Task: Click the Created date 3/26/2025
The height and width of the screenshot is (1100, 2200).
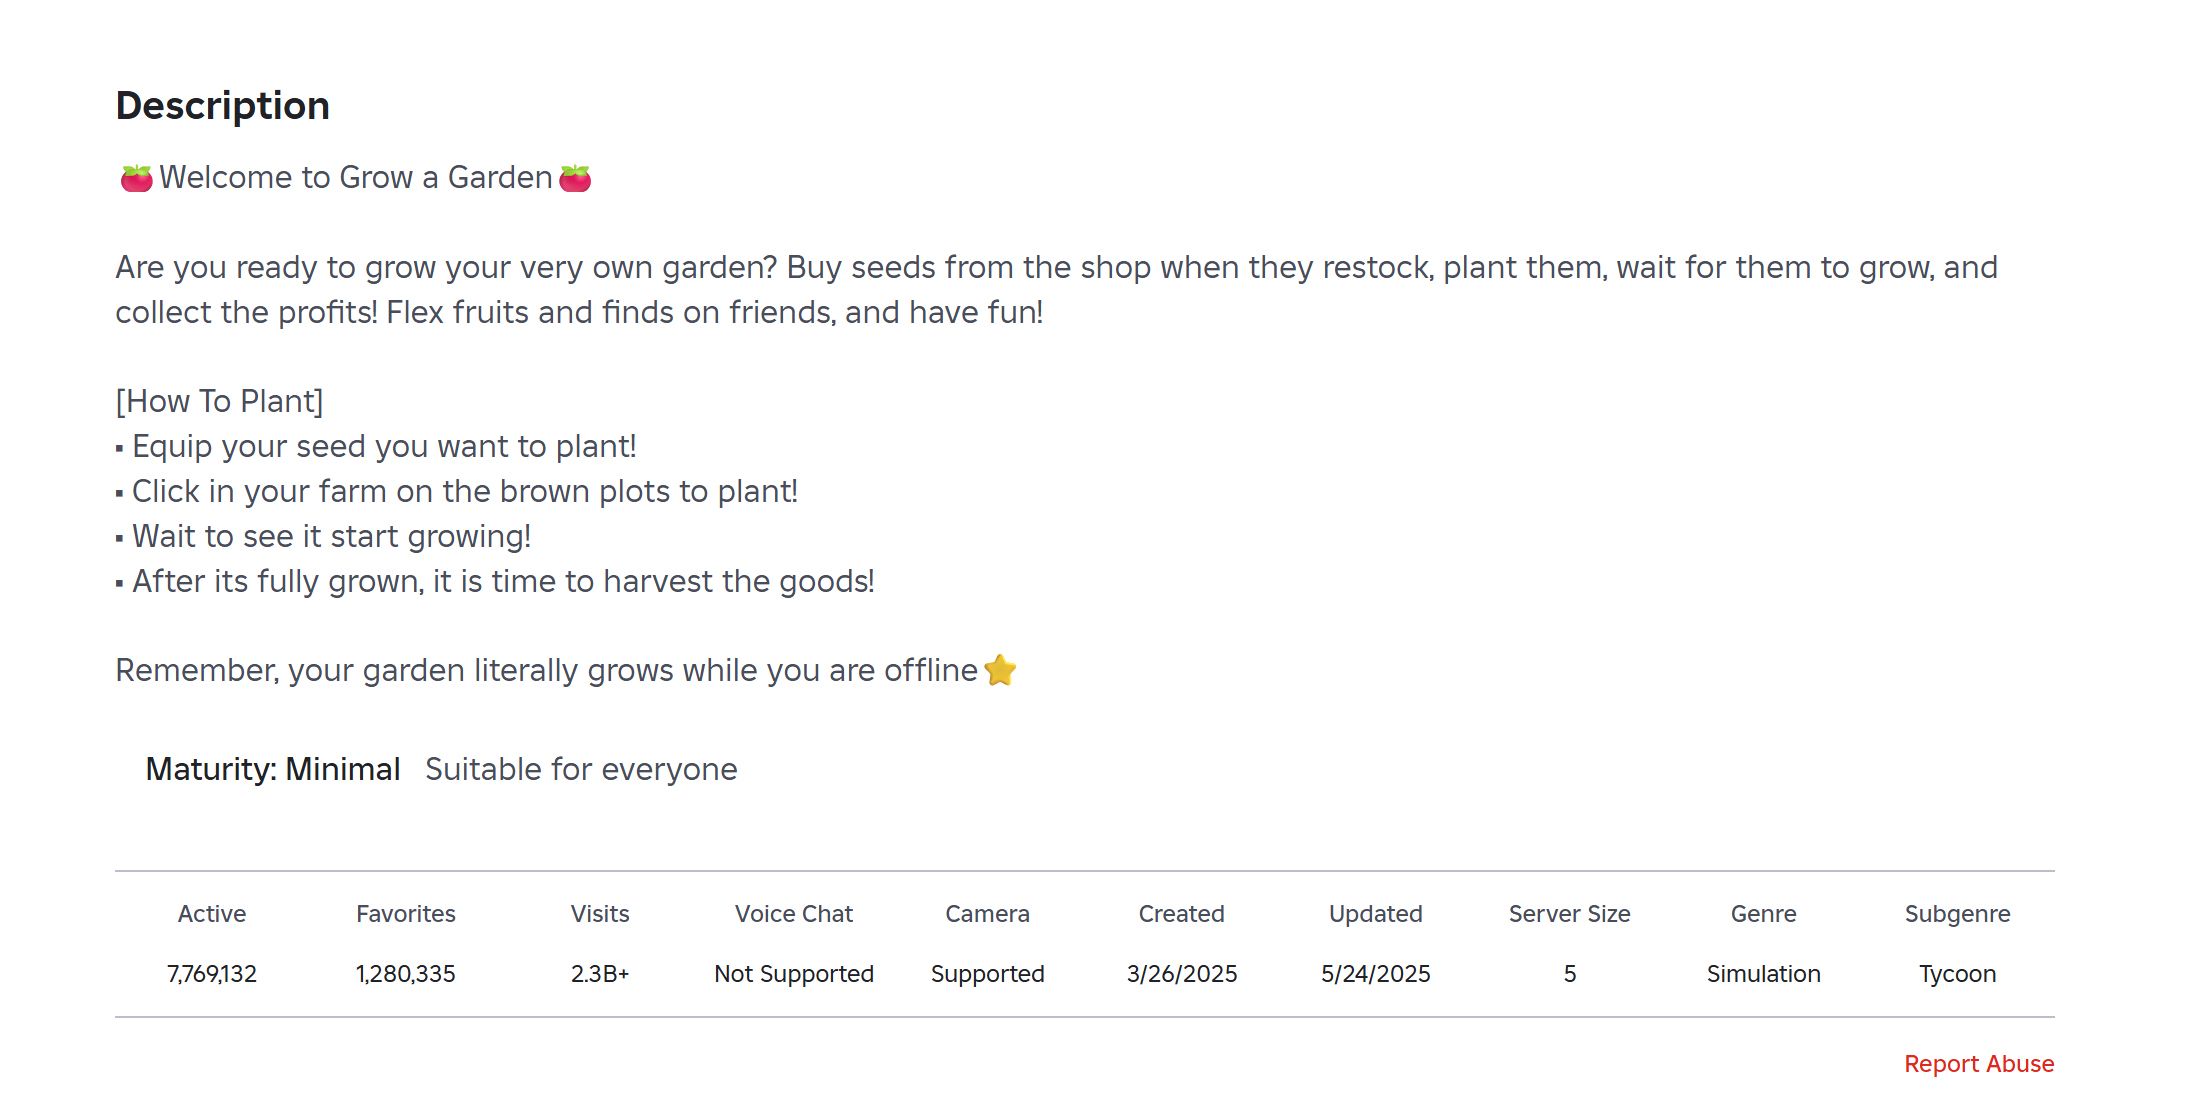Action: tap(1182, 974)
